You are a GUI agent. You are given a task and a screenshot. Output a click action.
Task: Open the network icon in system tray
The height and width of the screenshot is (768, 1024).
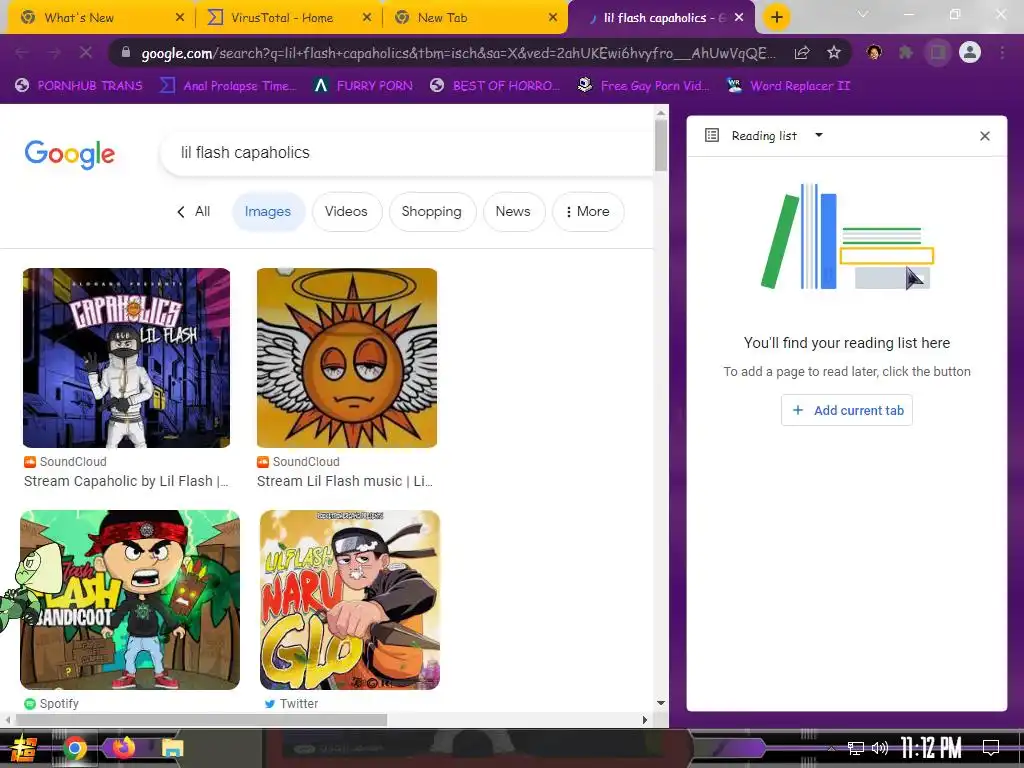tap(856, 748)
